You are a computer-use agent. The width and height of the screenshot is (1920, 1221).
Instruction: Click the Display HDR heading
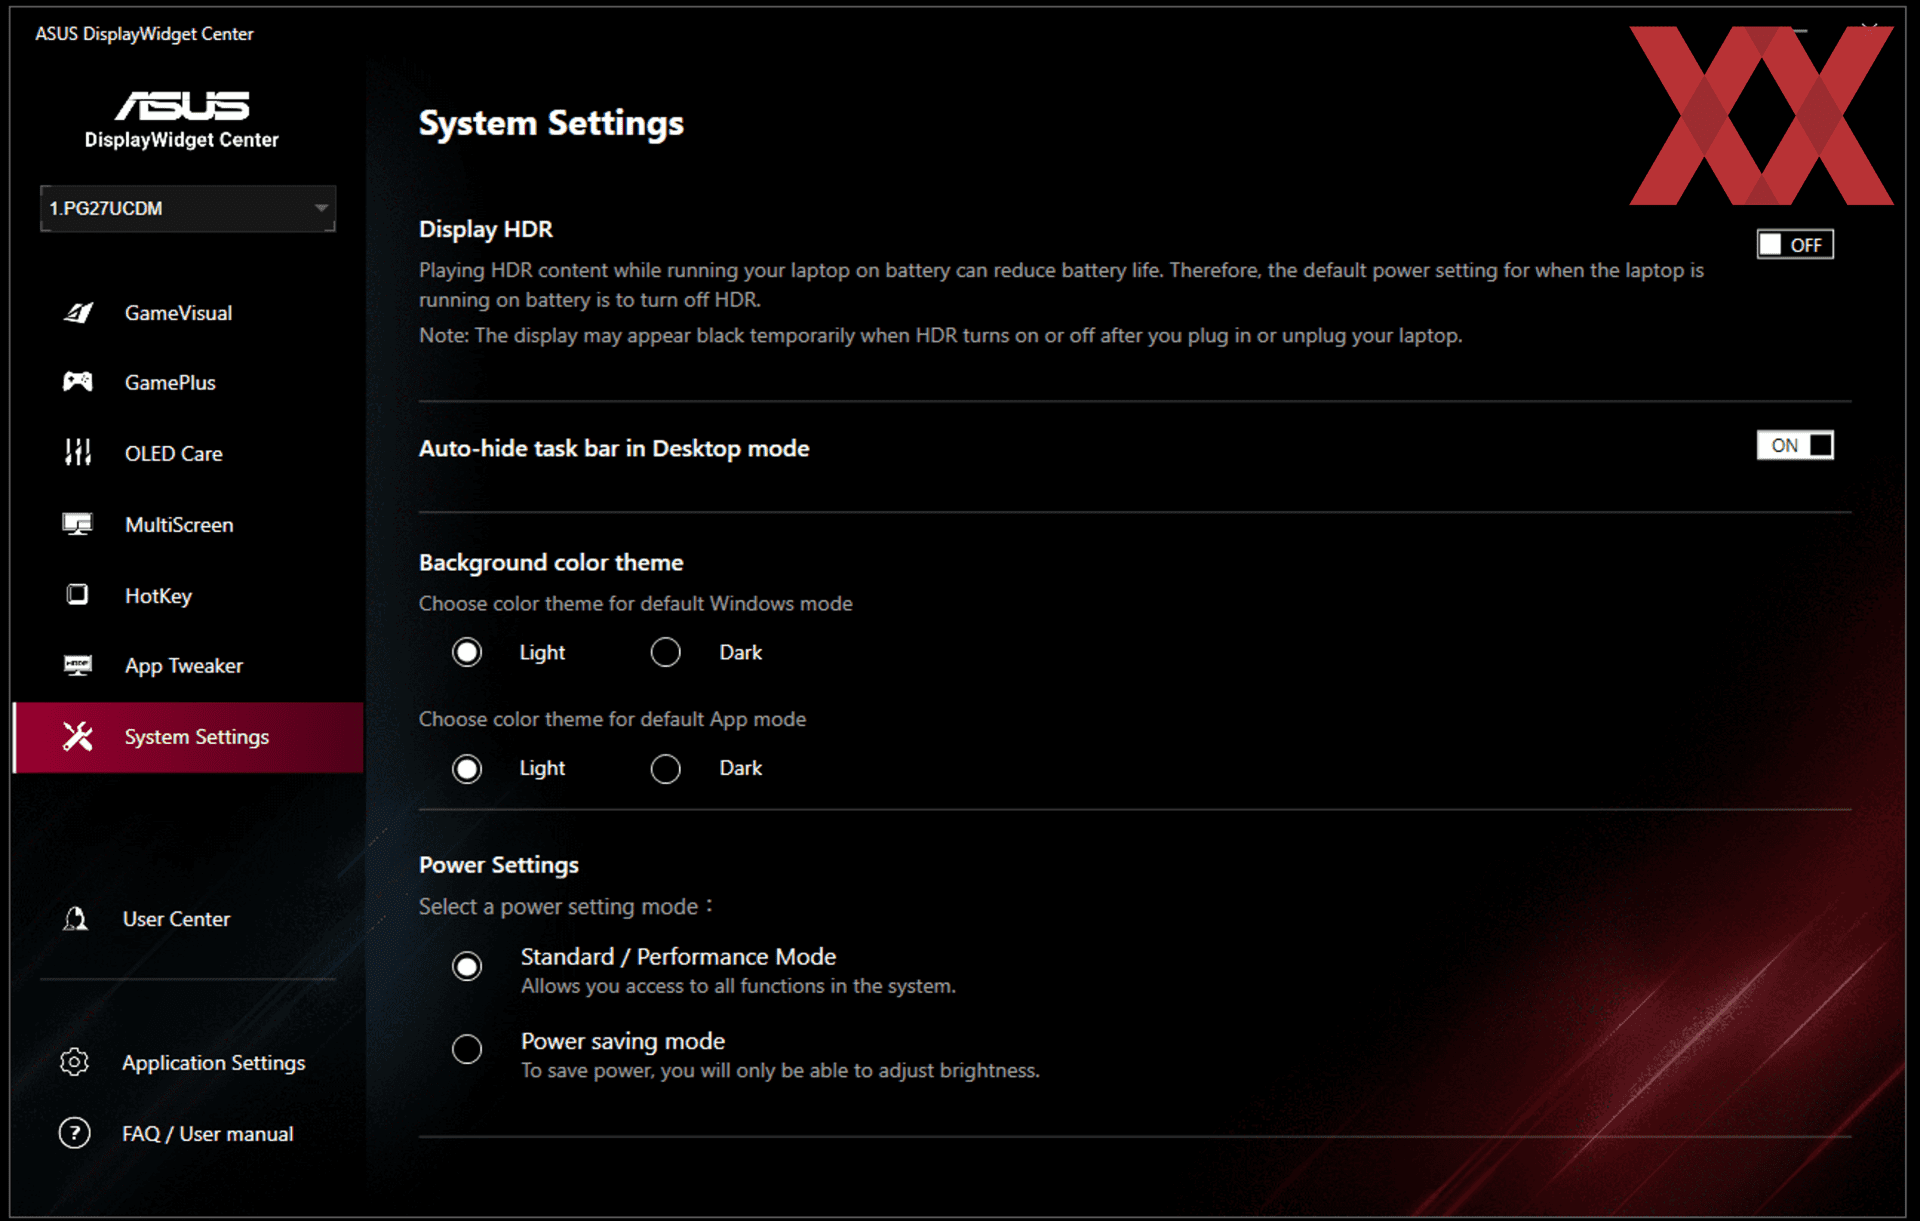click(x=486, y=229)
